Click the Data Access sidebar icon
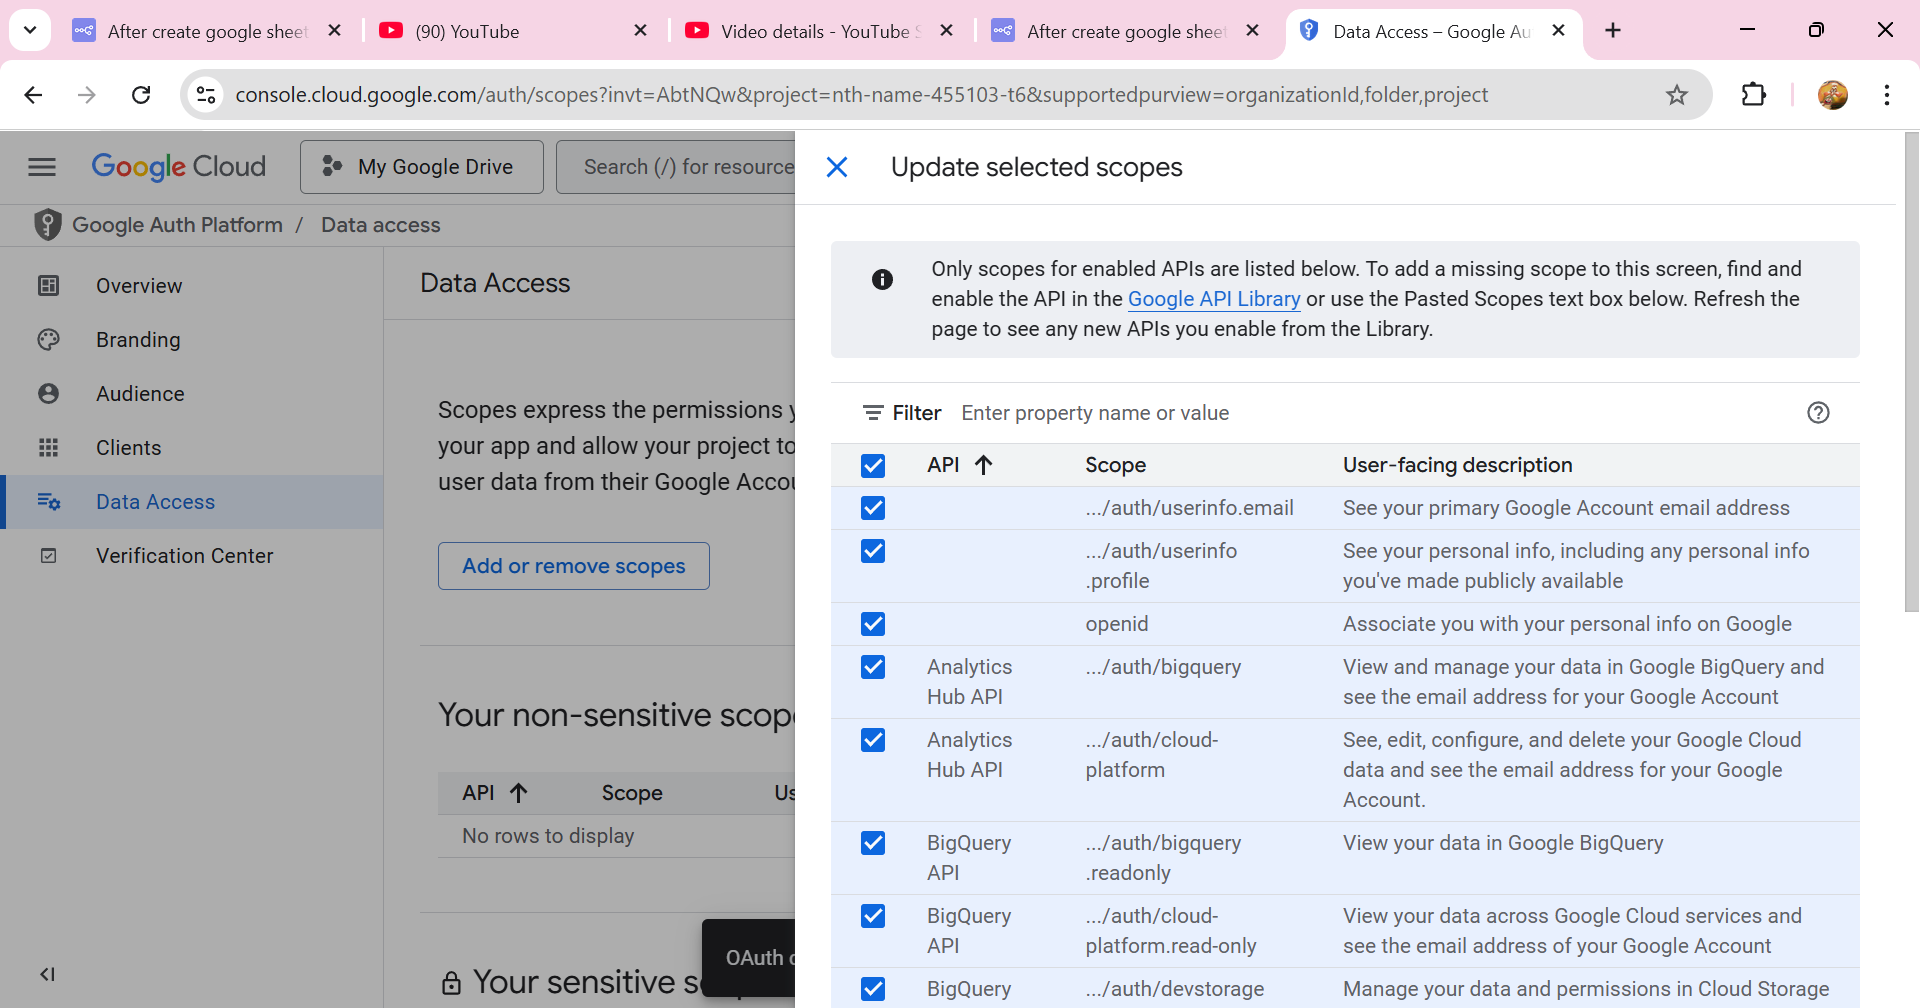 click(48, 502)
